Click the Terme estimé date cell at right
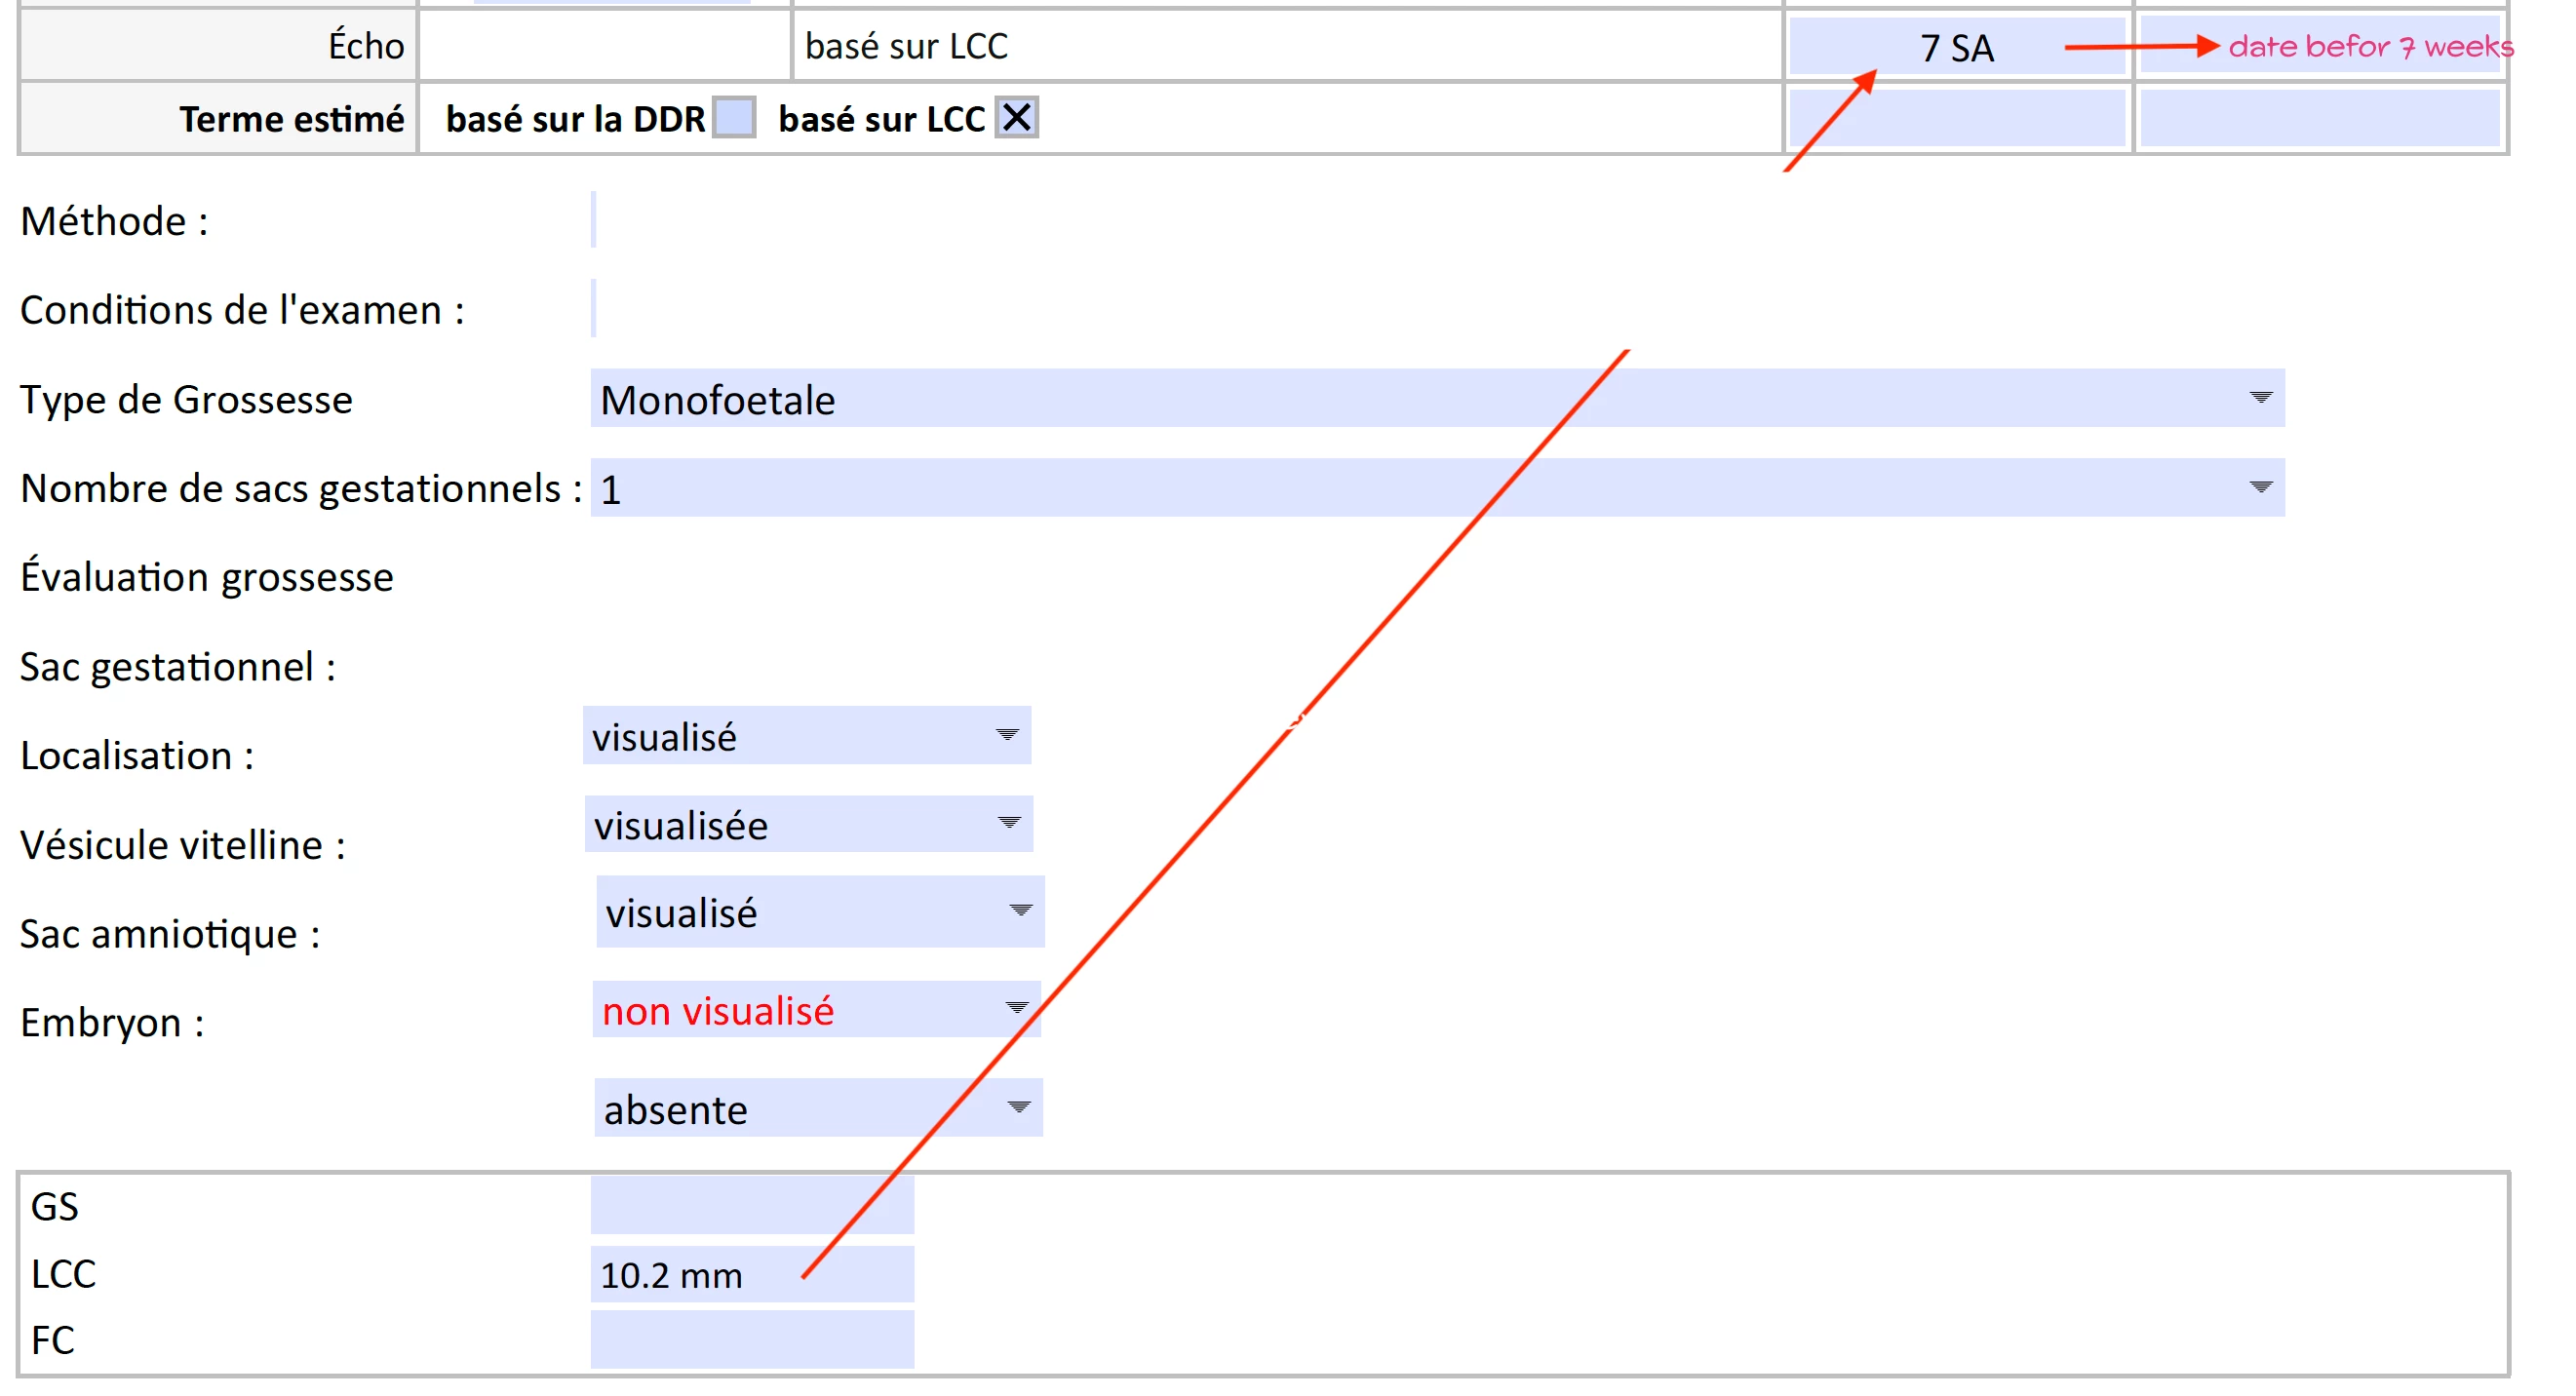2576x1396 pixels. point(2318,118)
